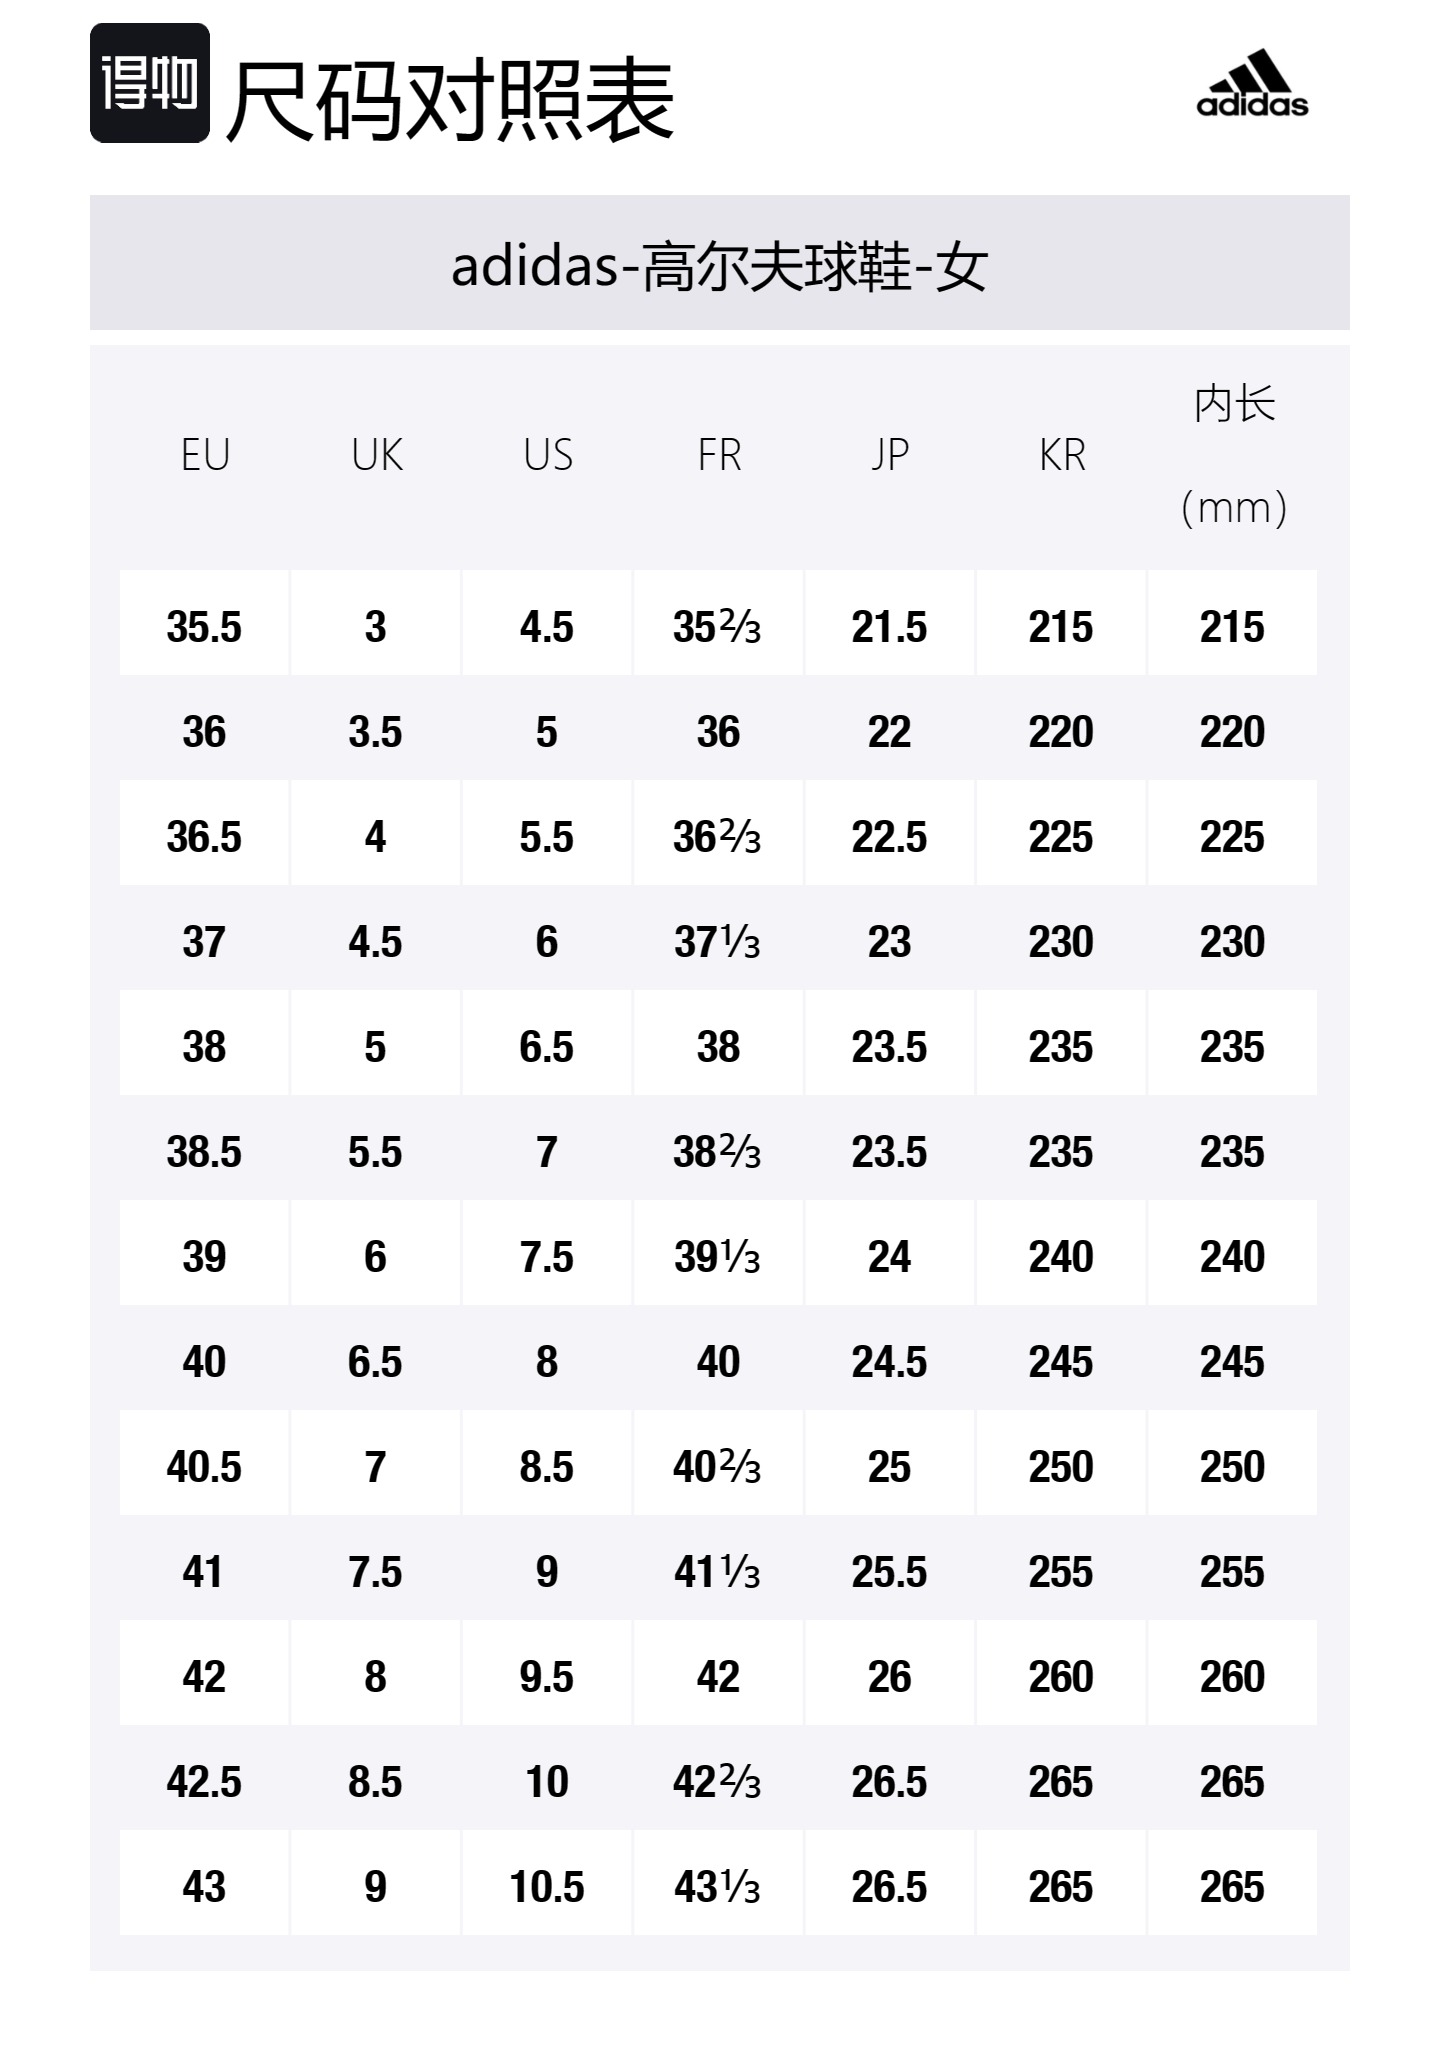Image resolution: width=1440 pixels, height=2049 pixels.
Task: Choose the FR column header
Action: click(719, 456)
